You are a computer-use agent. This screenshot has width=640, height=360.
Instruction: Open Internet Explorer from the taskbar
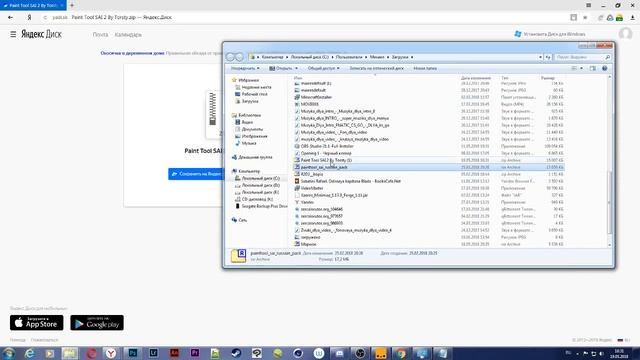click(29, 353)
